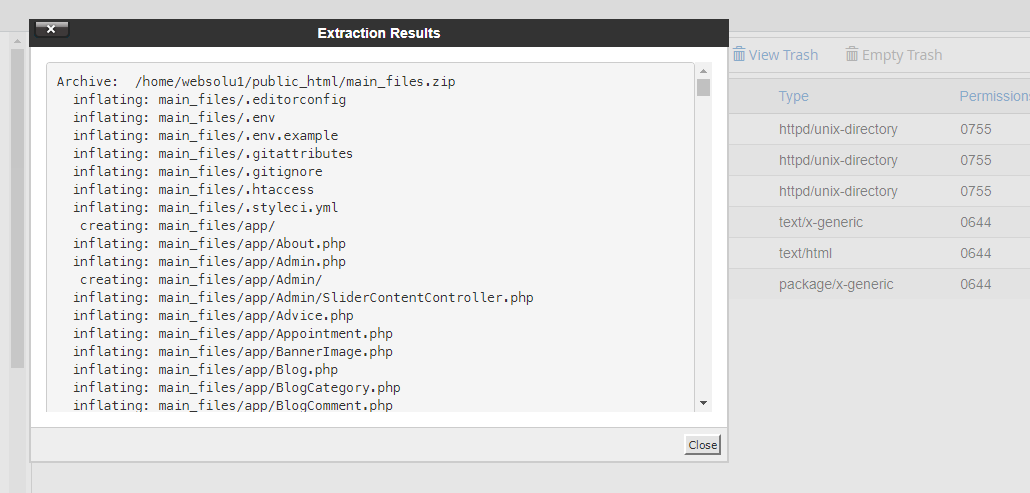Image resolution: width=1030 pixels, height=493 pixels.
Task: Select the text/html file row
Action: tap(880, 253)
